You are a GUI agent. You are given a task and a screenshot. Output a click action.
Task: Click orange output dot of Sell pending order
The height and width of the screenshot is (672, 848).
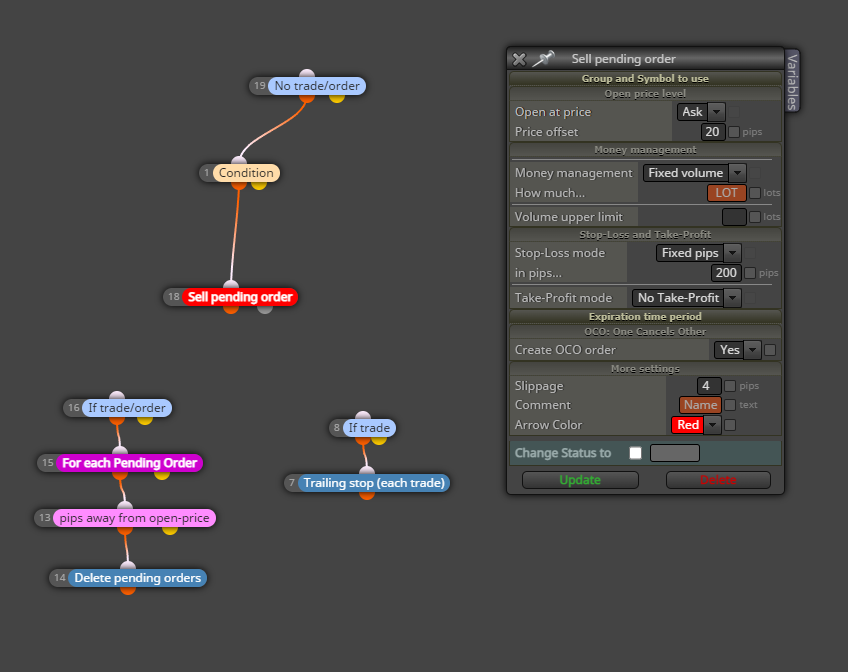point(231,309)
